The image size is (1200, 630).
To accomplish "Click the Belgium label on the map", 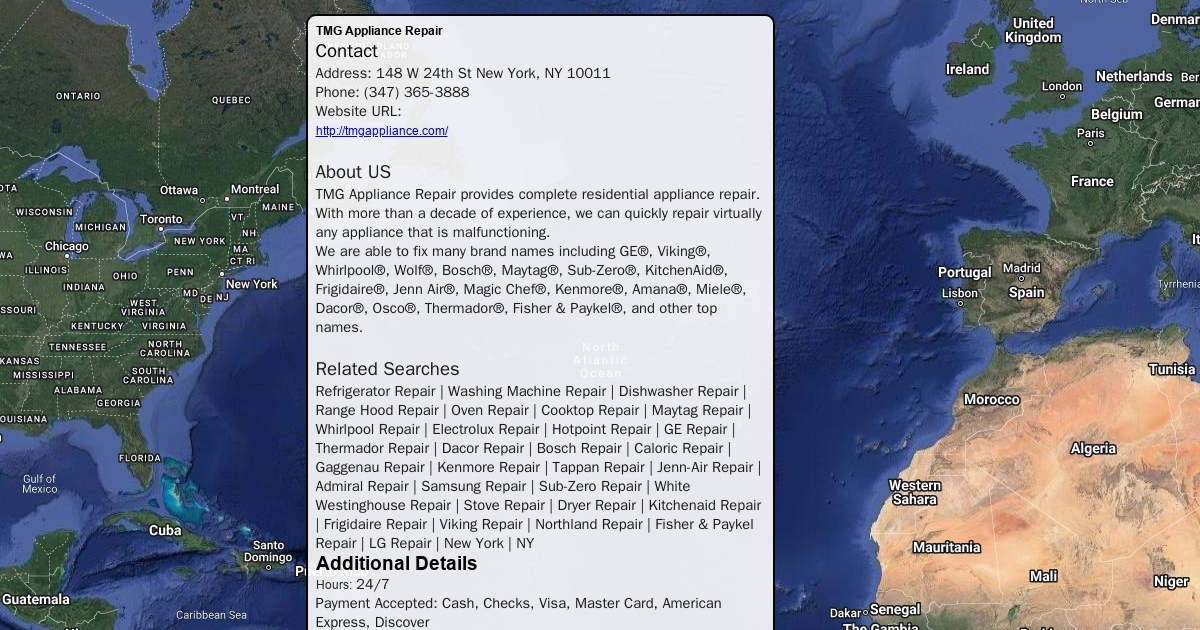I will click(x=1116, y=114).
